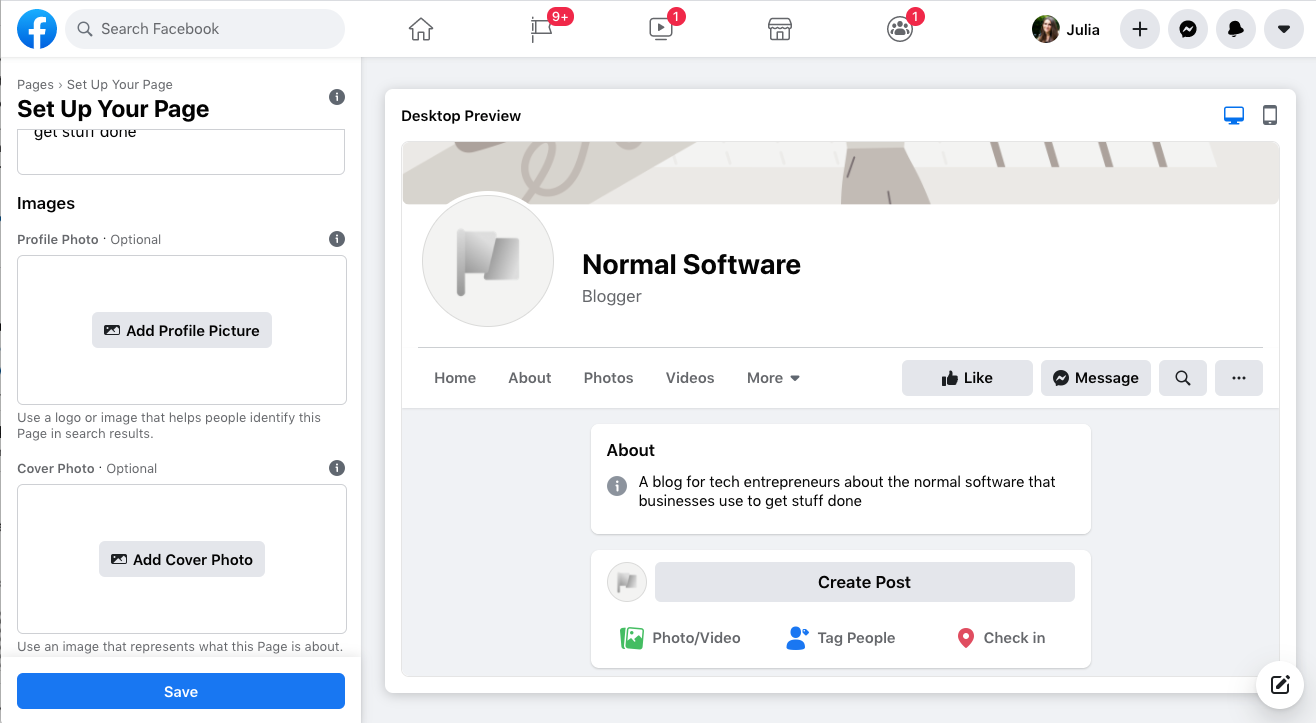Viewport: 1316px width, 723px height.
Task: Click the Facebook logo icon
Action: (37, 29)
